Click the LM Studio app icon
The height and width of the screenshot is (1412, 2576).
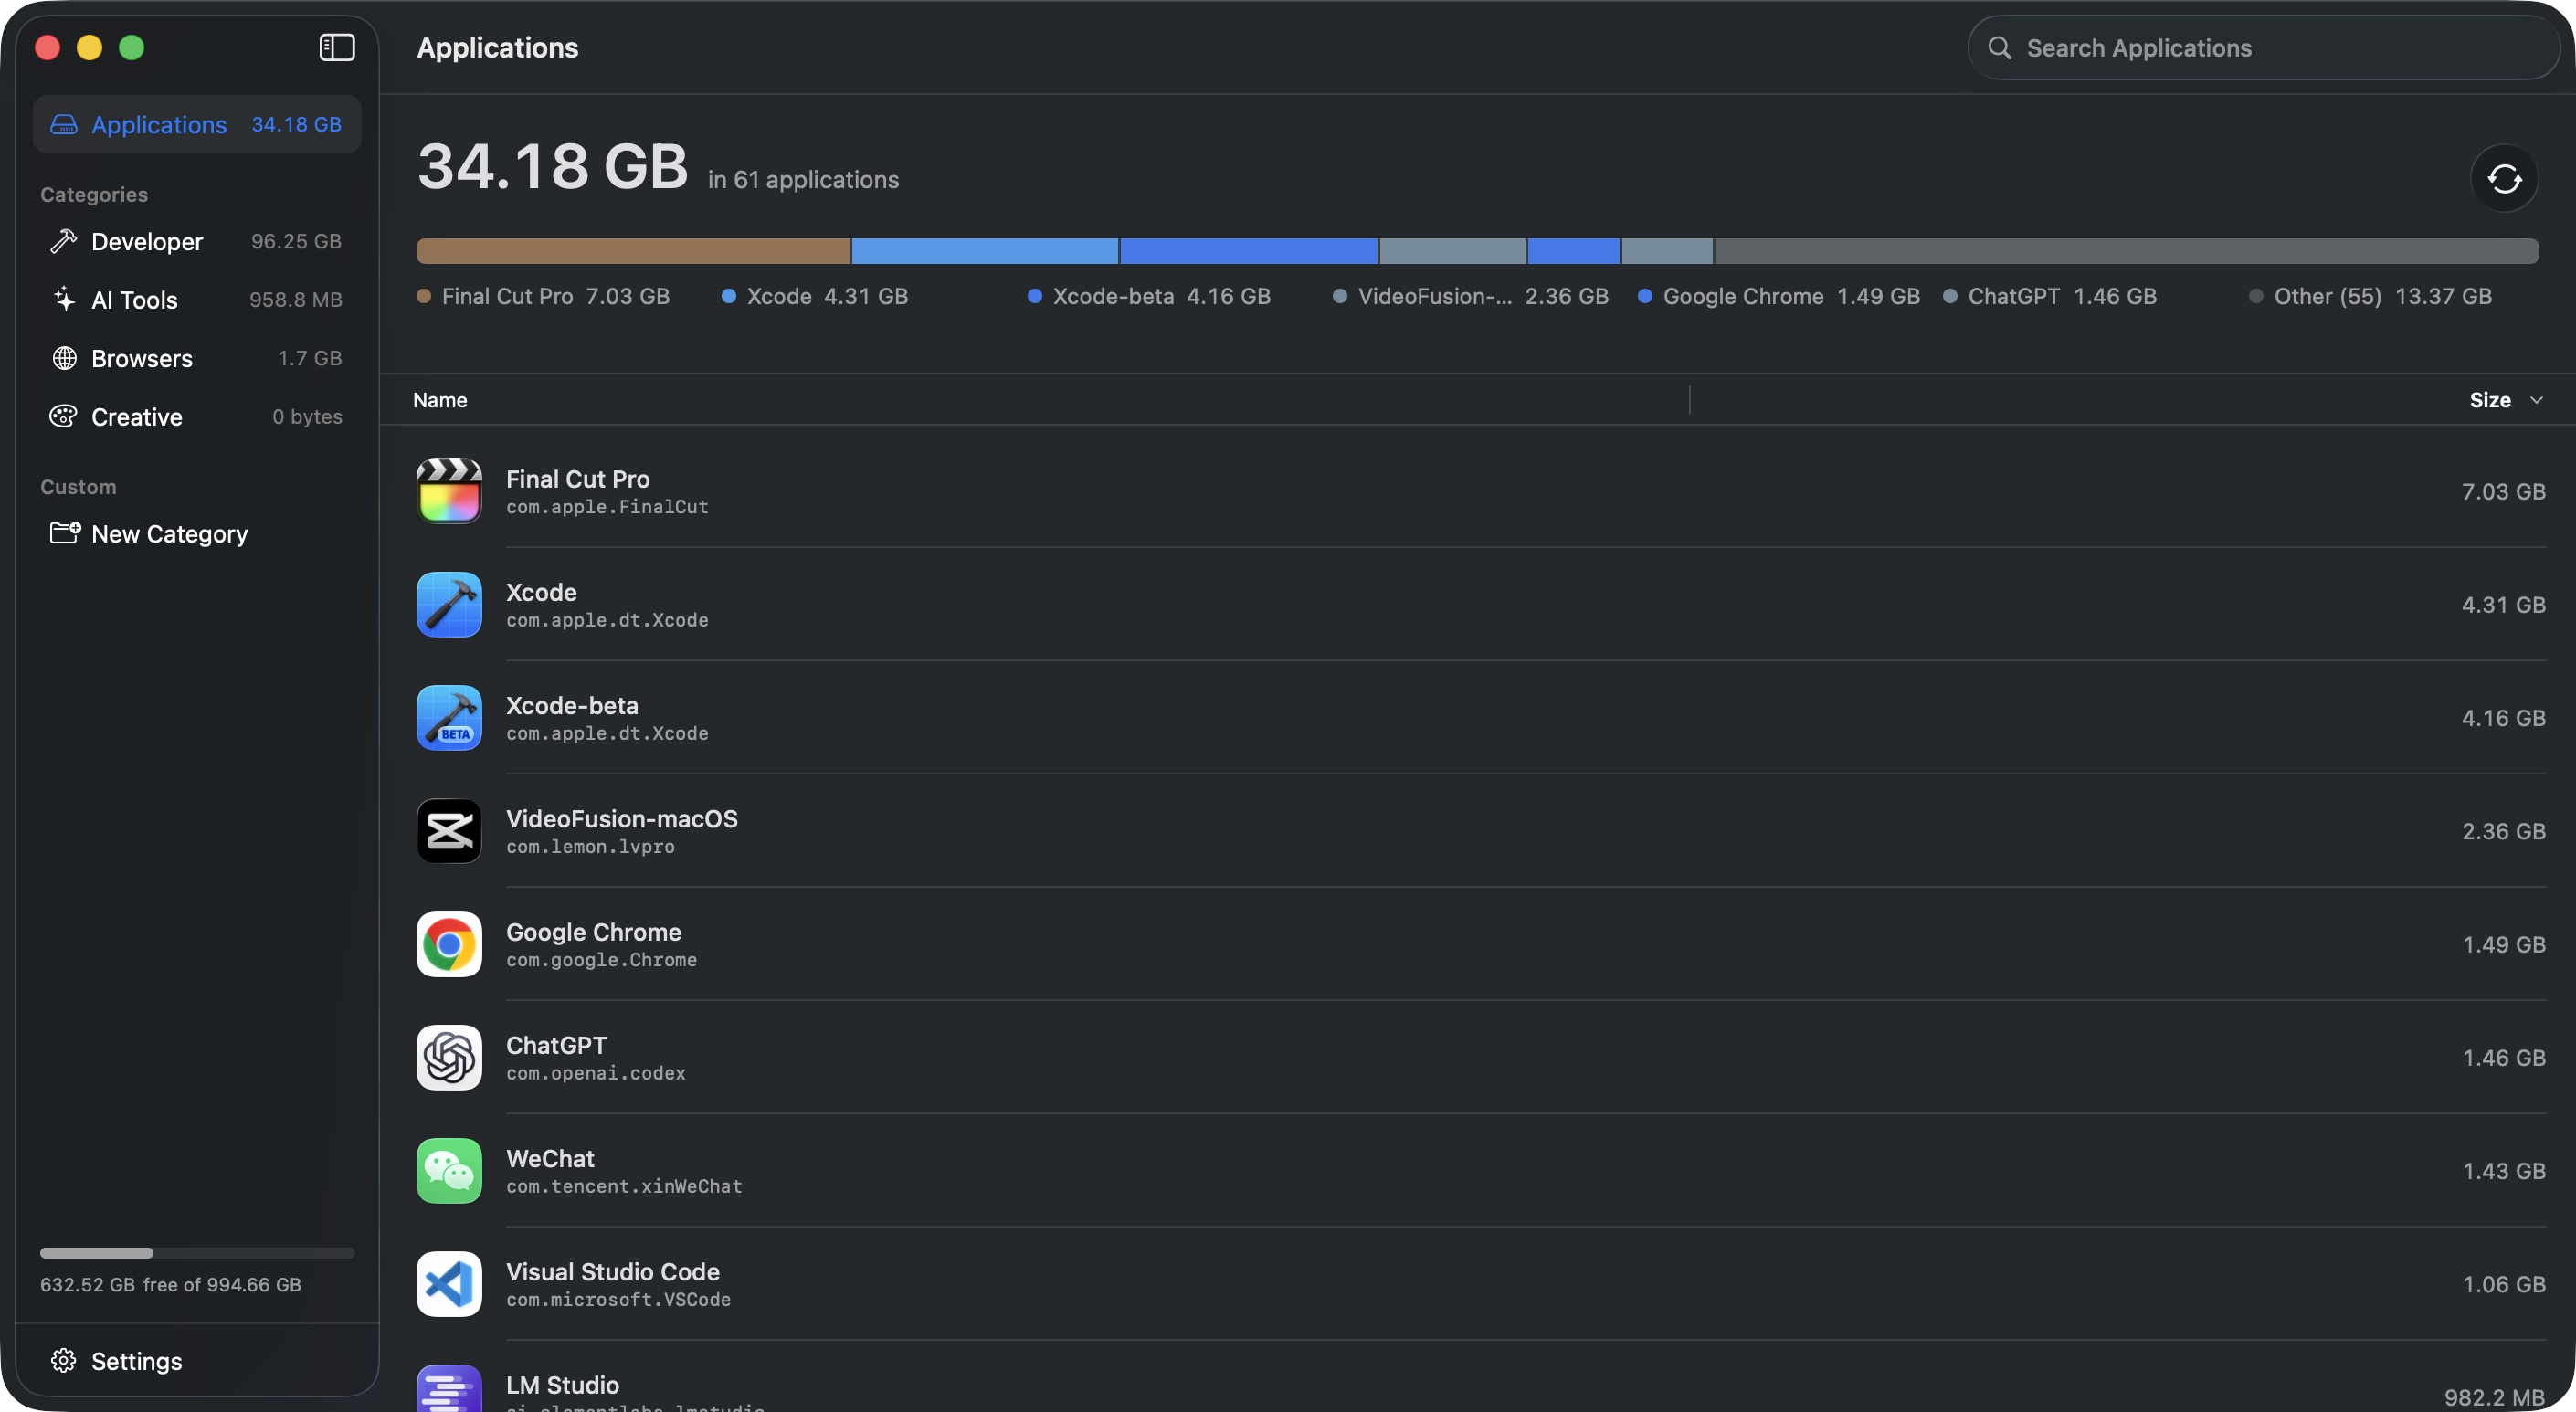click(x=449, y=1389)
